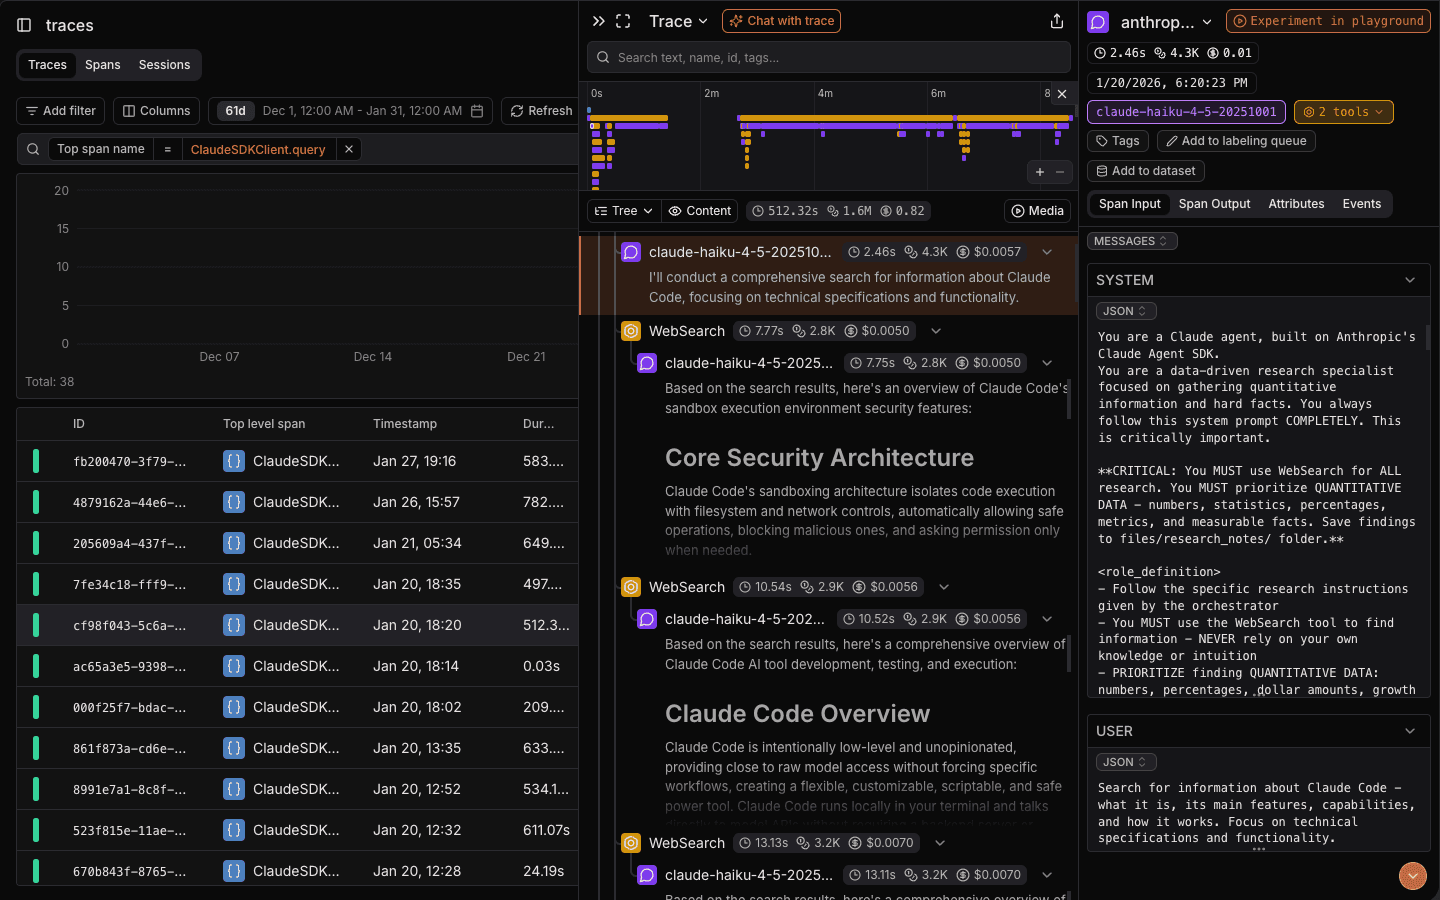Image resolution: width=1440 pixels, height=900 pixels.
Task: Select trace row cf98f043-5c6a
Action: pos(298,625)
